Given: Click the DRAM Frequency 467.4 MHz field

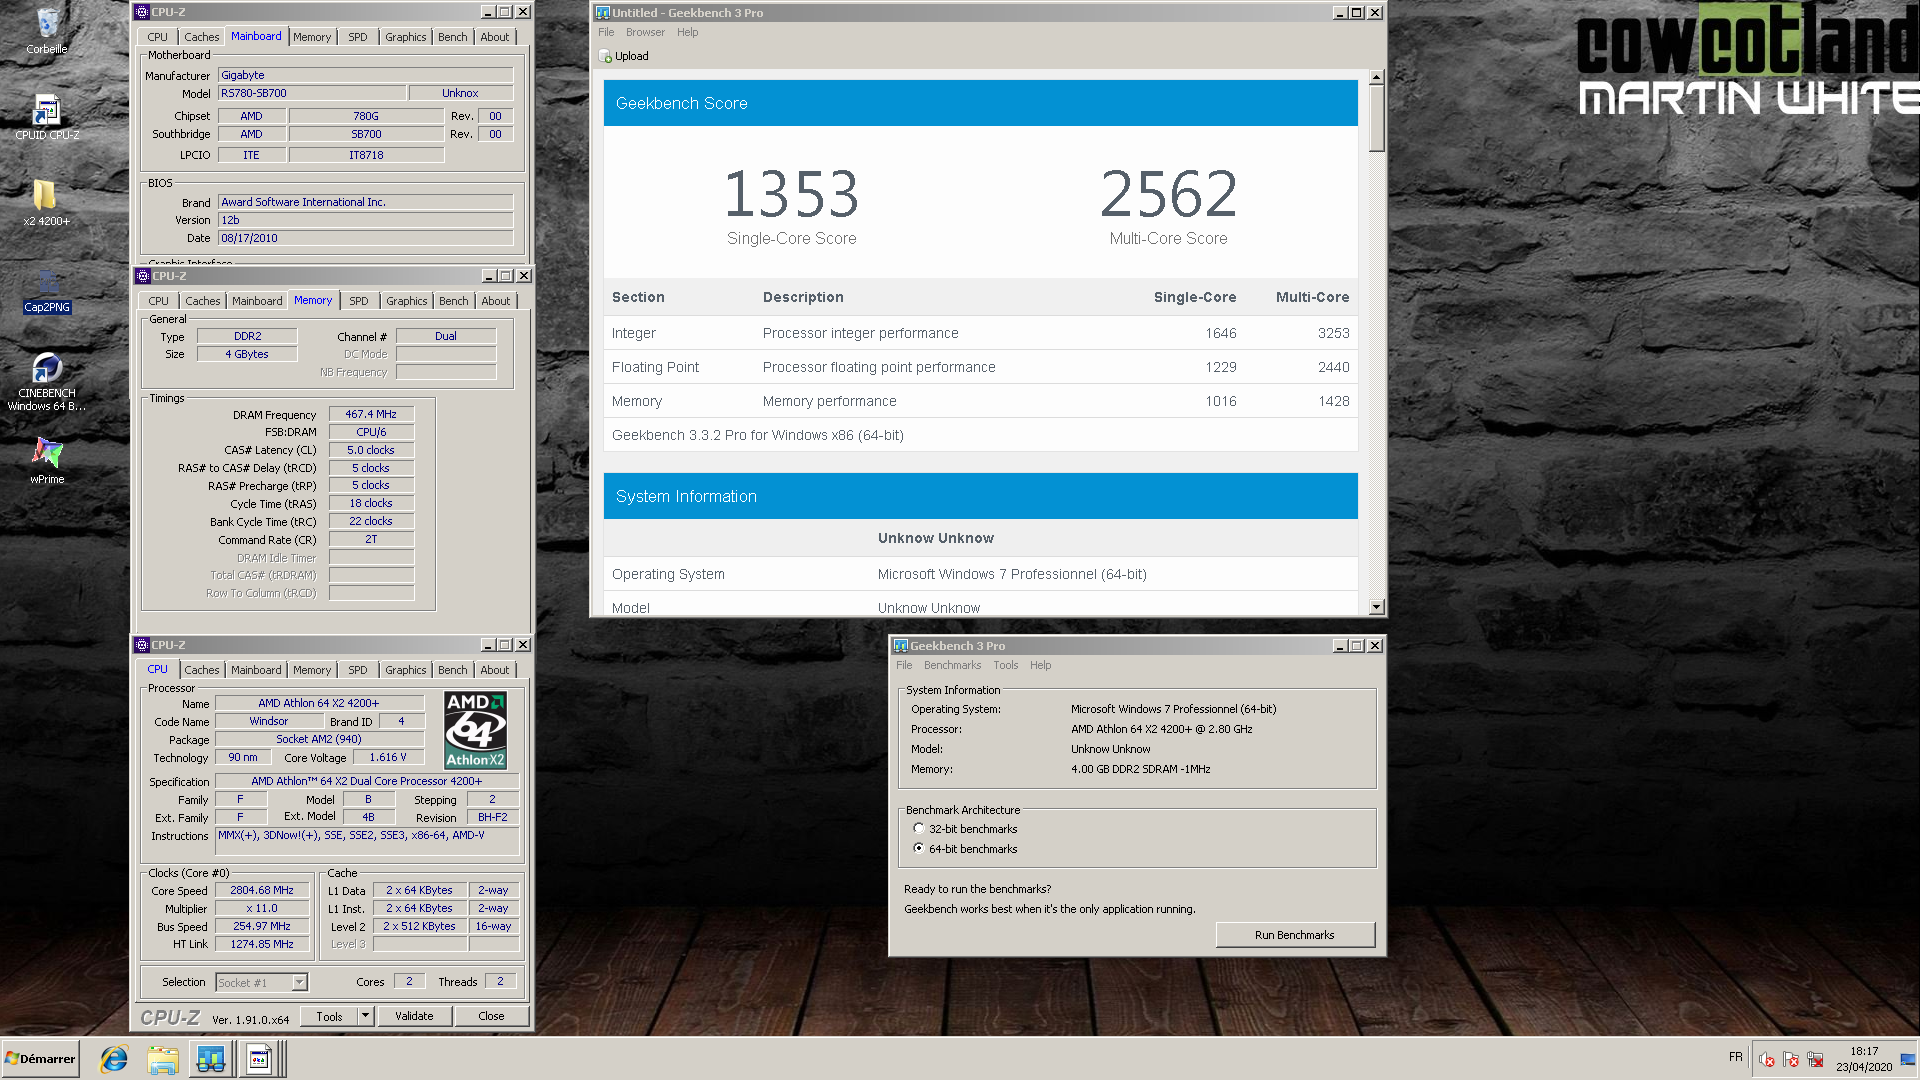Looking at the screenshot, I should (371, 414).
